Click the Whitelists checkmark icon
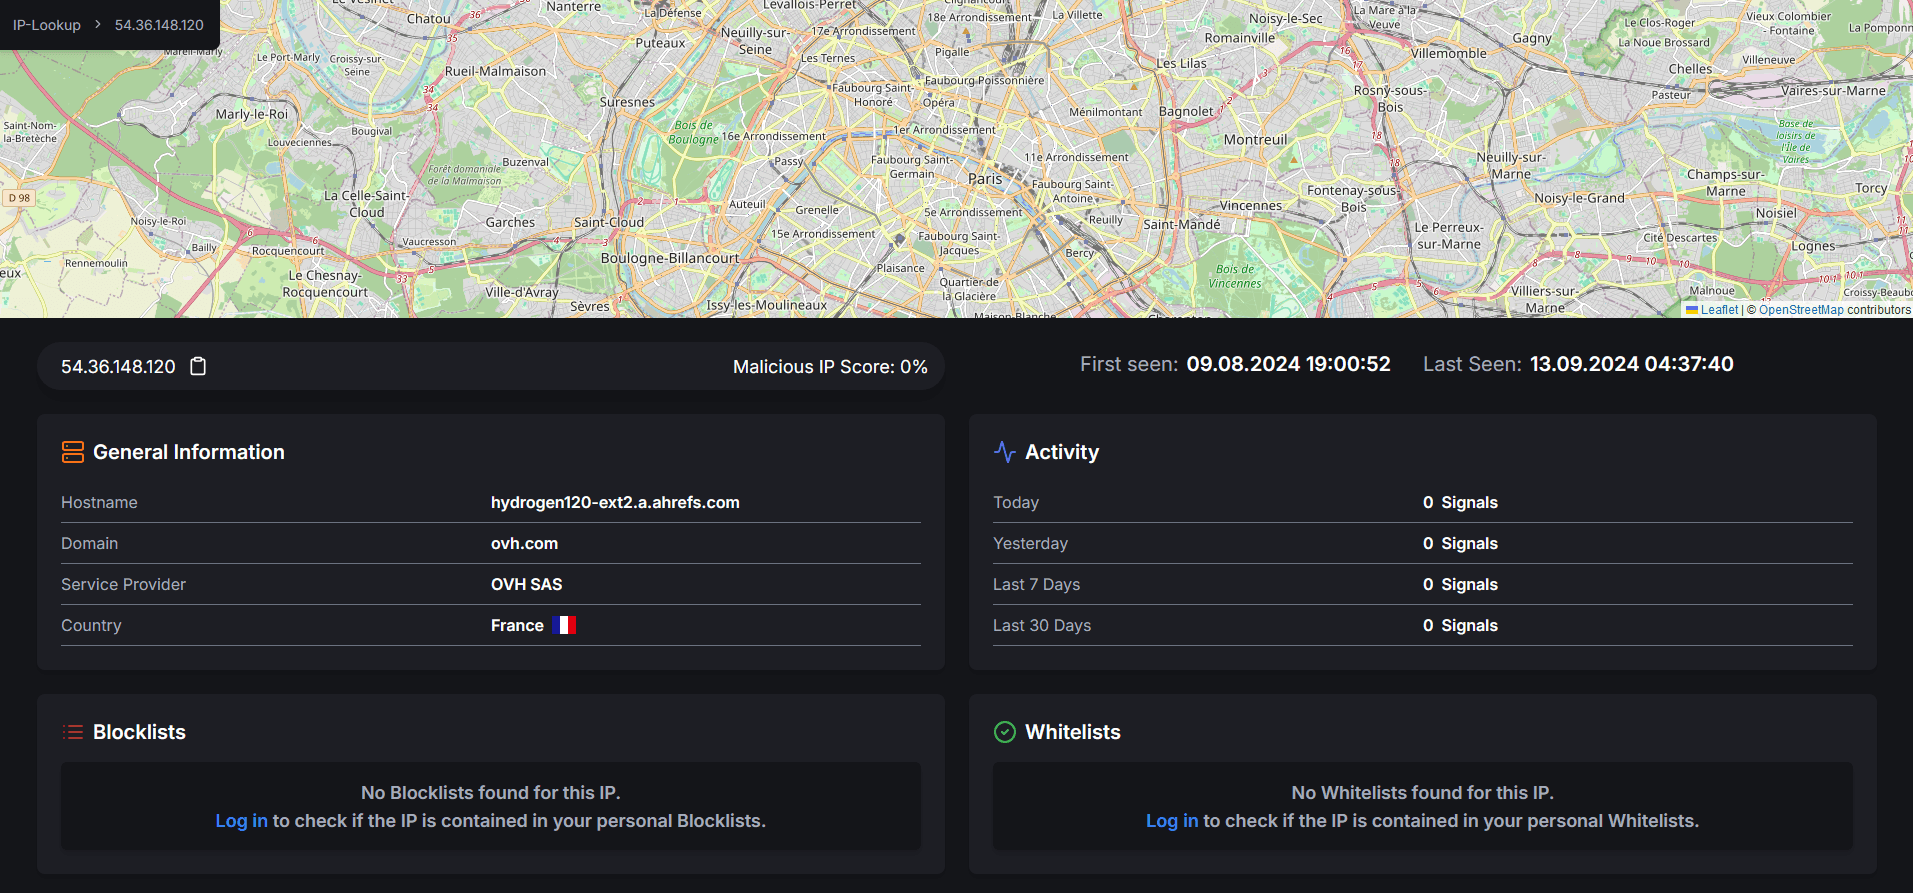The height and width of the screenshot is (893, 1913). (x=1004, y=732)
